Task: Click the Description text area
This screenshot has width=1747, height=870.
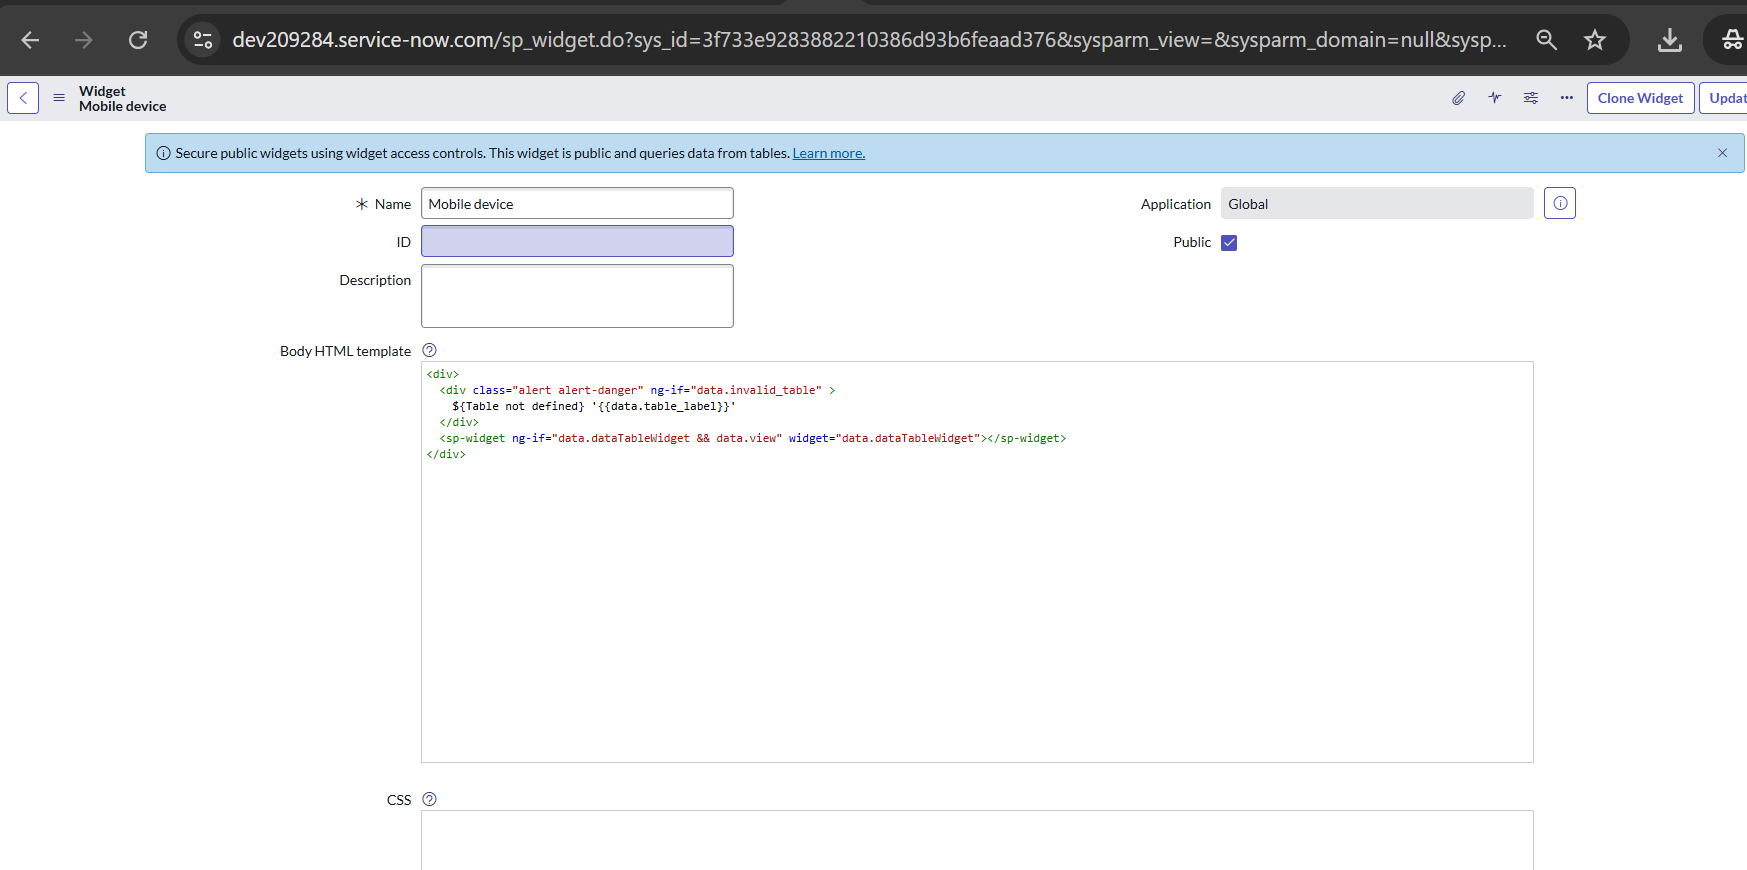Action: point(577,296)
